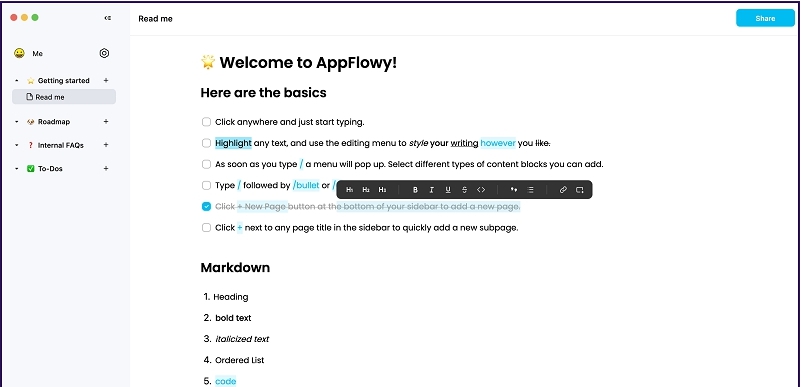The width and height of the screenshot is (801, 387).
Task: Check the 'Click anywhere and just start typing' box
Action: pyautogui.click(x=206, y=122)
